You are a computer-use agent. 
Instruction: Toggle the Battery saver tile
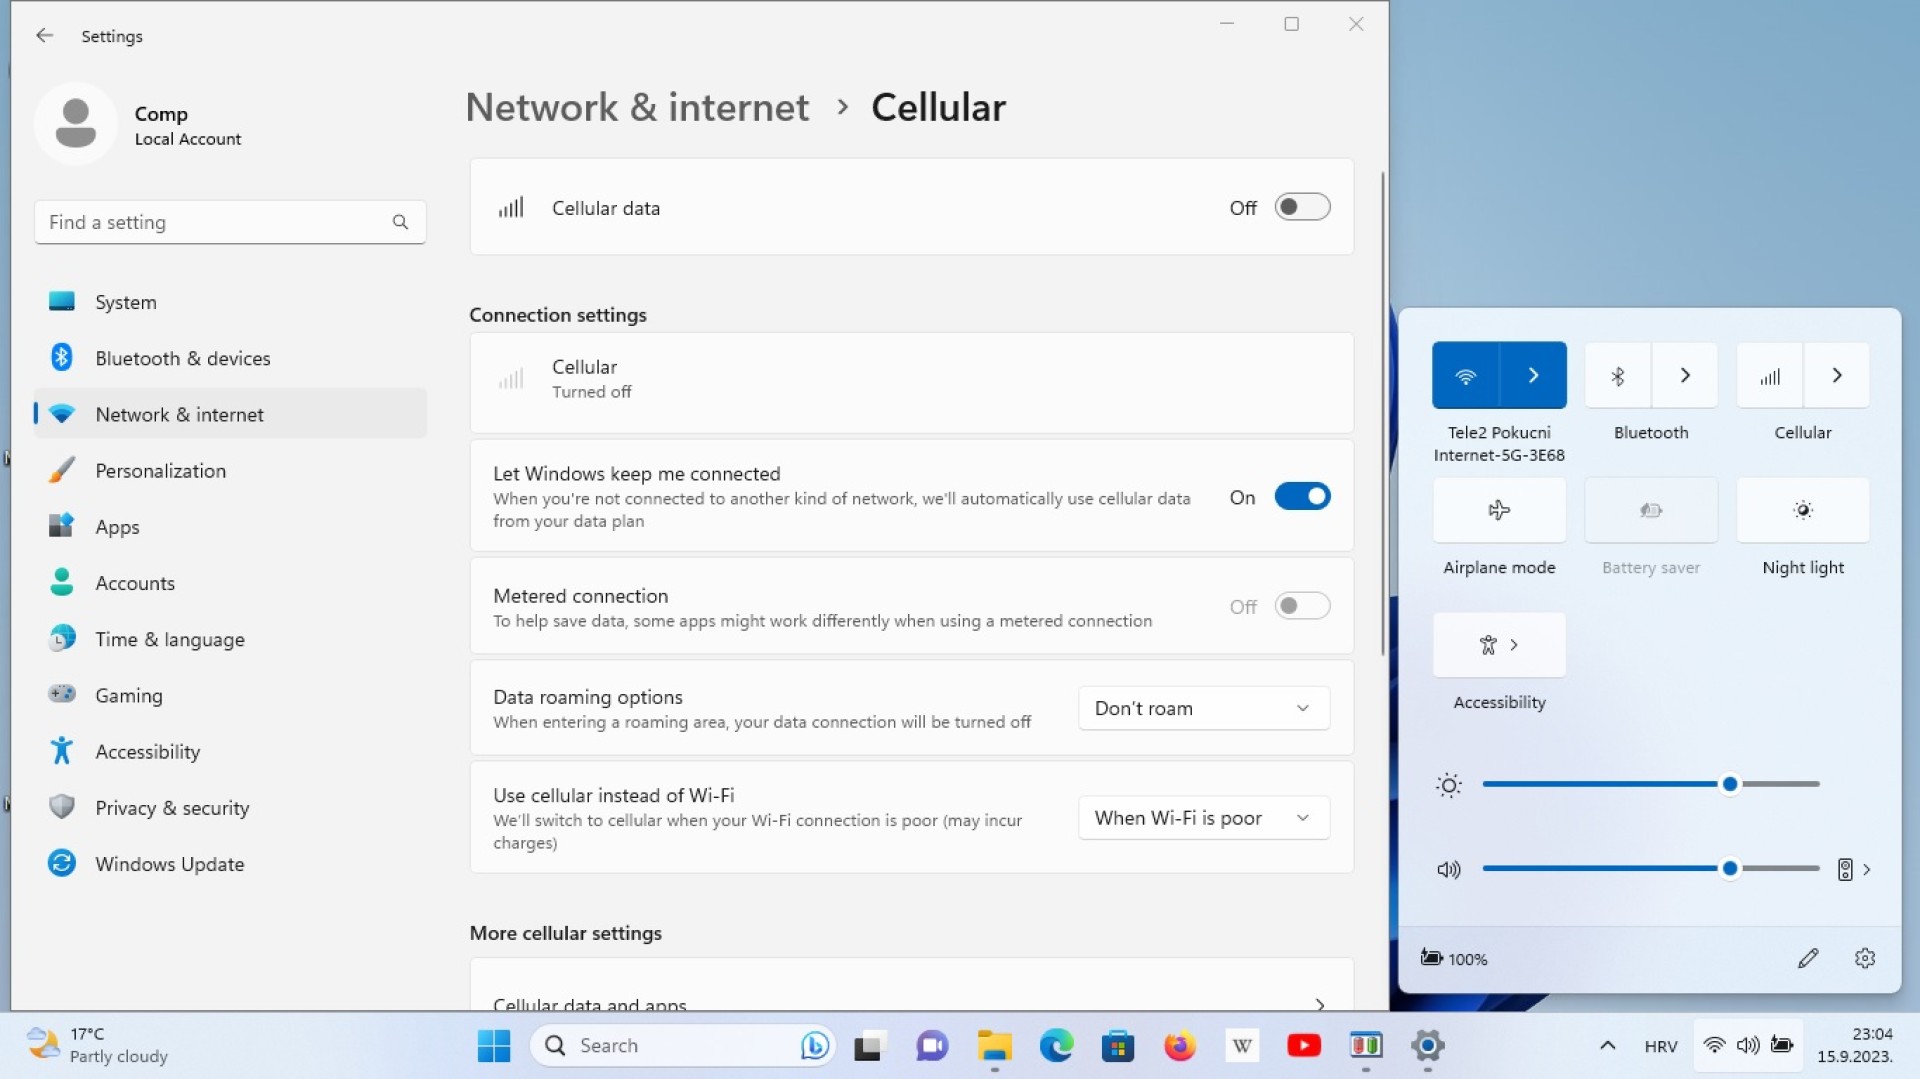[1651, 511]
